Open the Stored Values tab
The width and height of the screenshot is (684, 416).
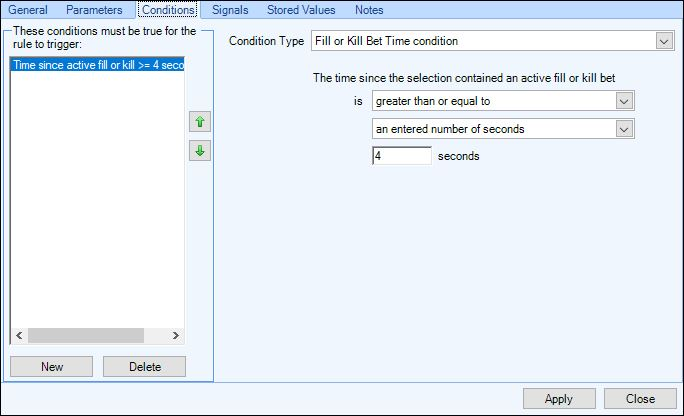(301, 10)
